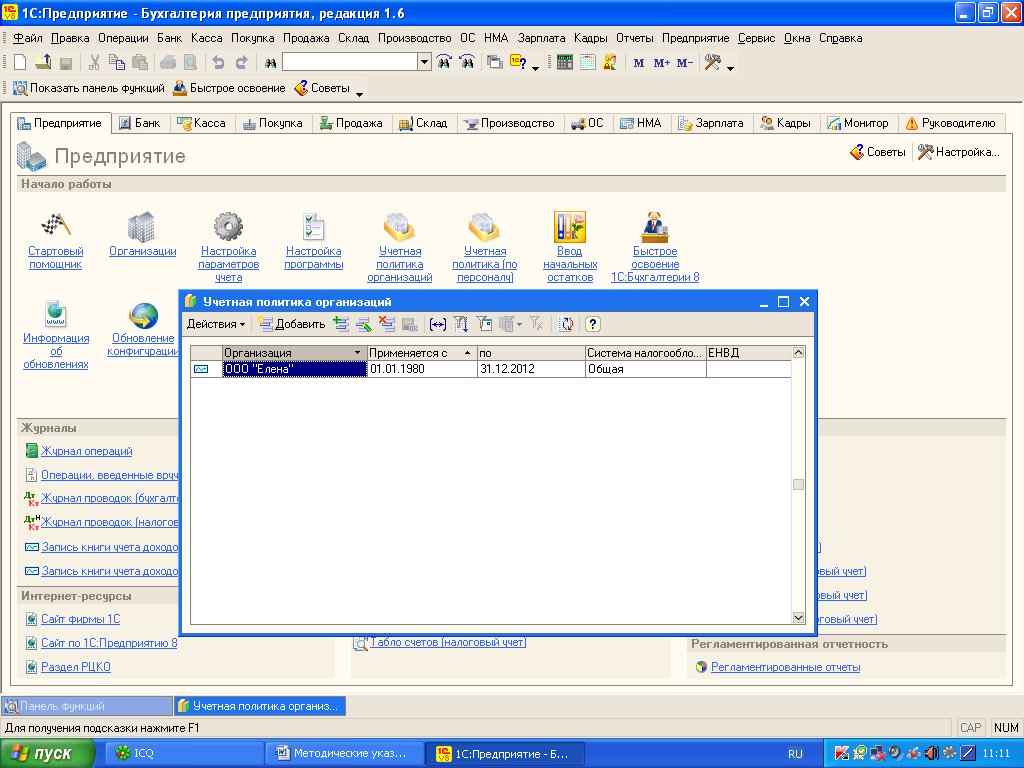Switch to the Производство tab
Screen dimensions: 1024x768
pos(510,123)
